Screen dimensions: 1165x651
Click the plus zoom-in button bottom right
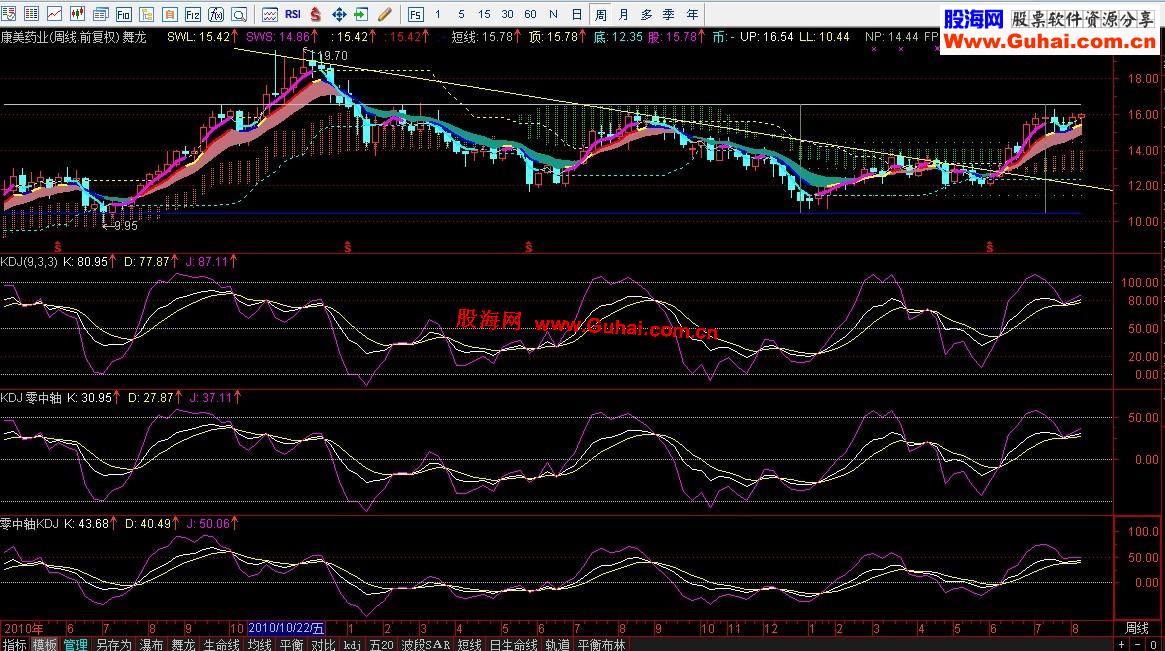coord(1123,645)
